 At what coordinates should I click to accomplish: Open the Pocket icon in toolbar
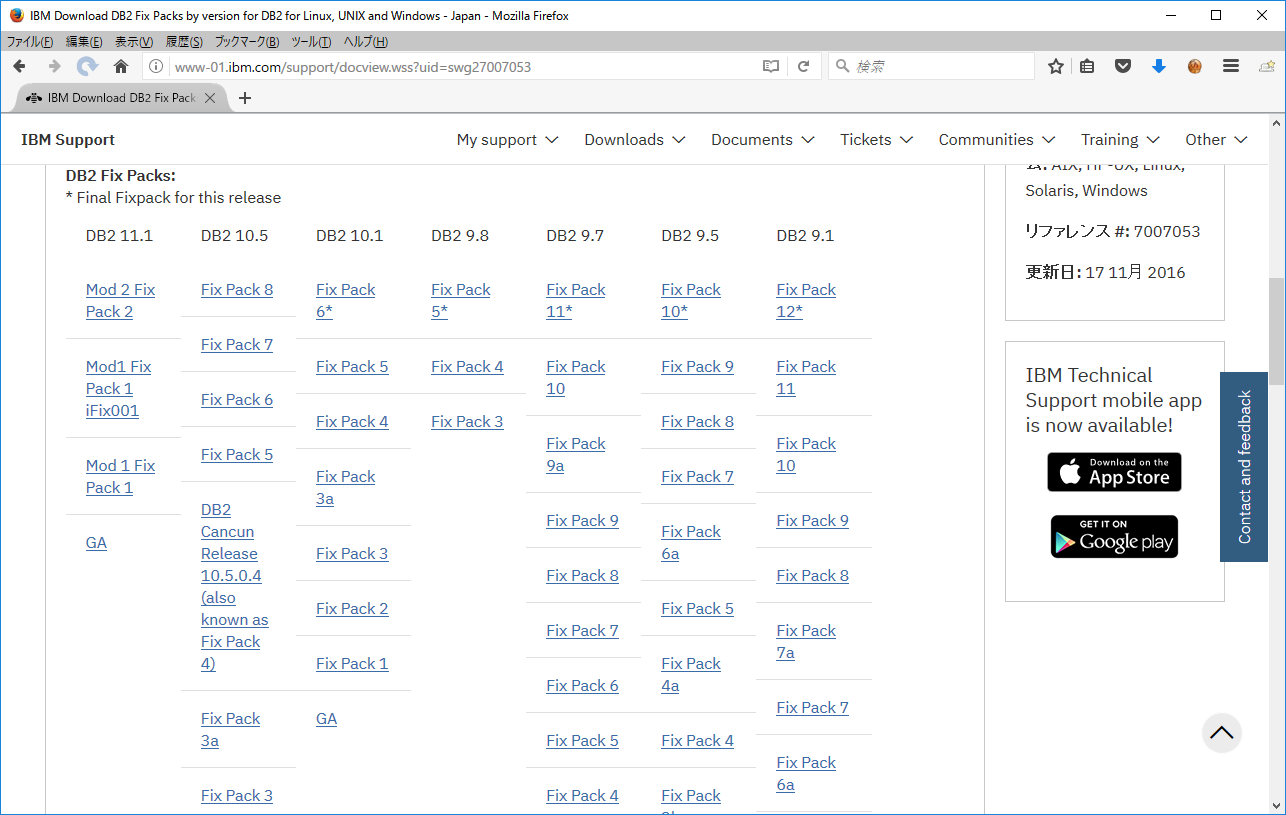point(1123,66)
